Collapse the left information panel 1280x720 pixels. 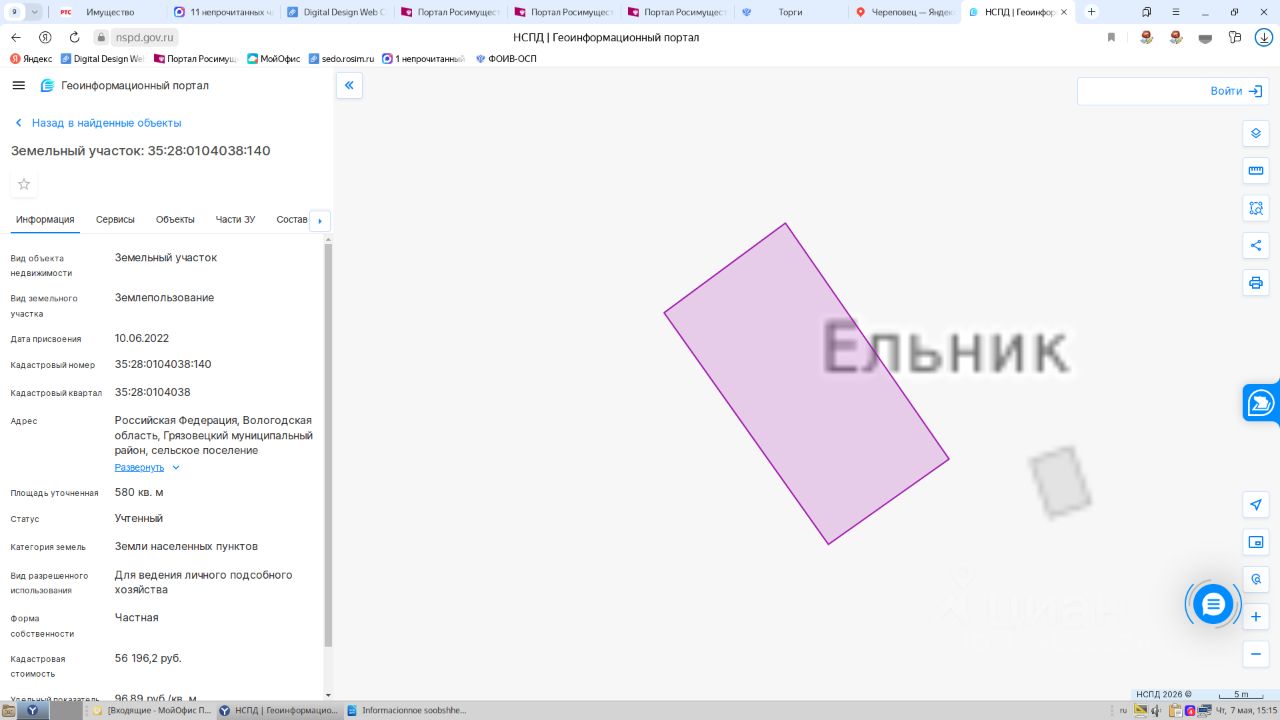pos(349,85)
